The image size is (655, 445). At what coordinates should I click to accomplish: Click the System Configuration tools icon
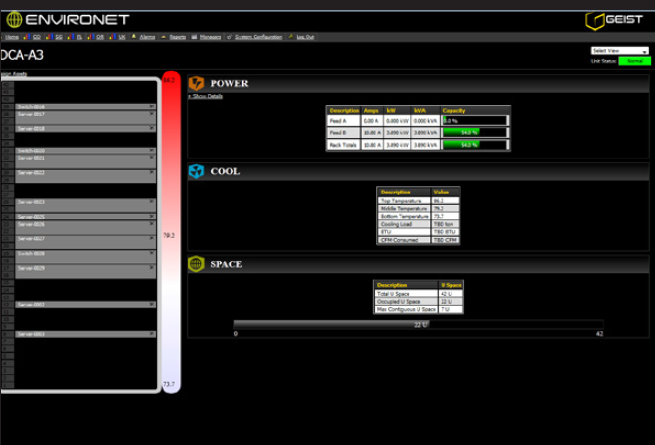[230, 36]
